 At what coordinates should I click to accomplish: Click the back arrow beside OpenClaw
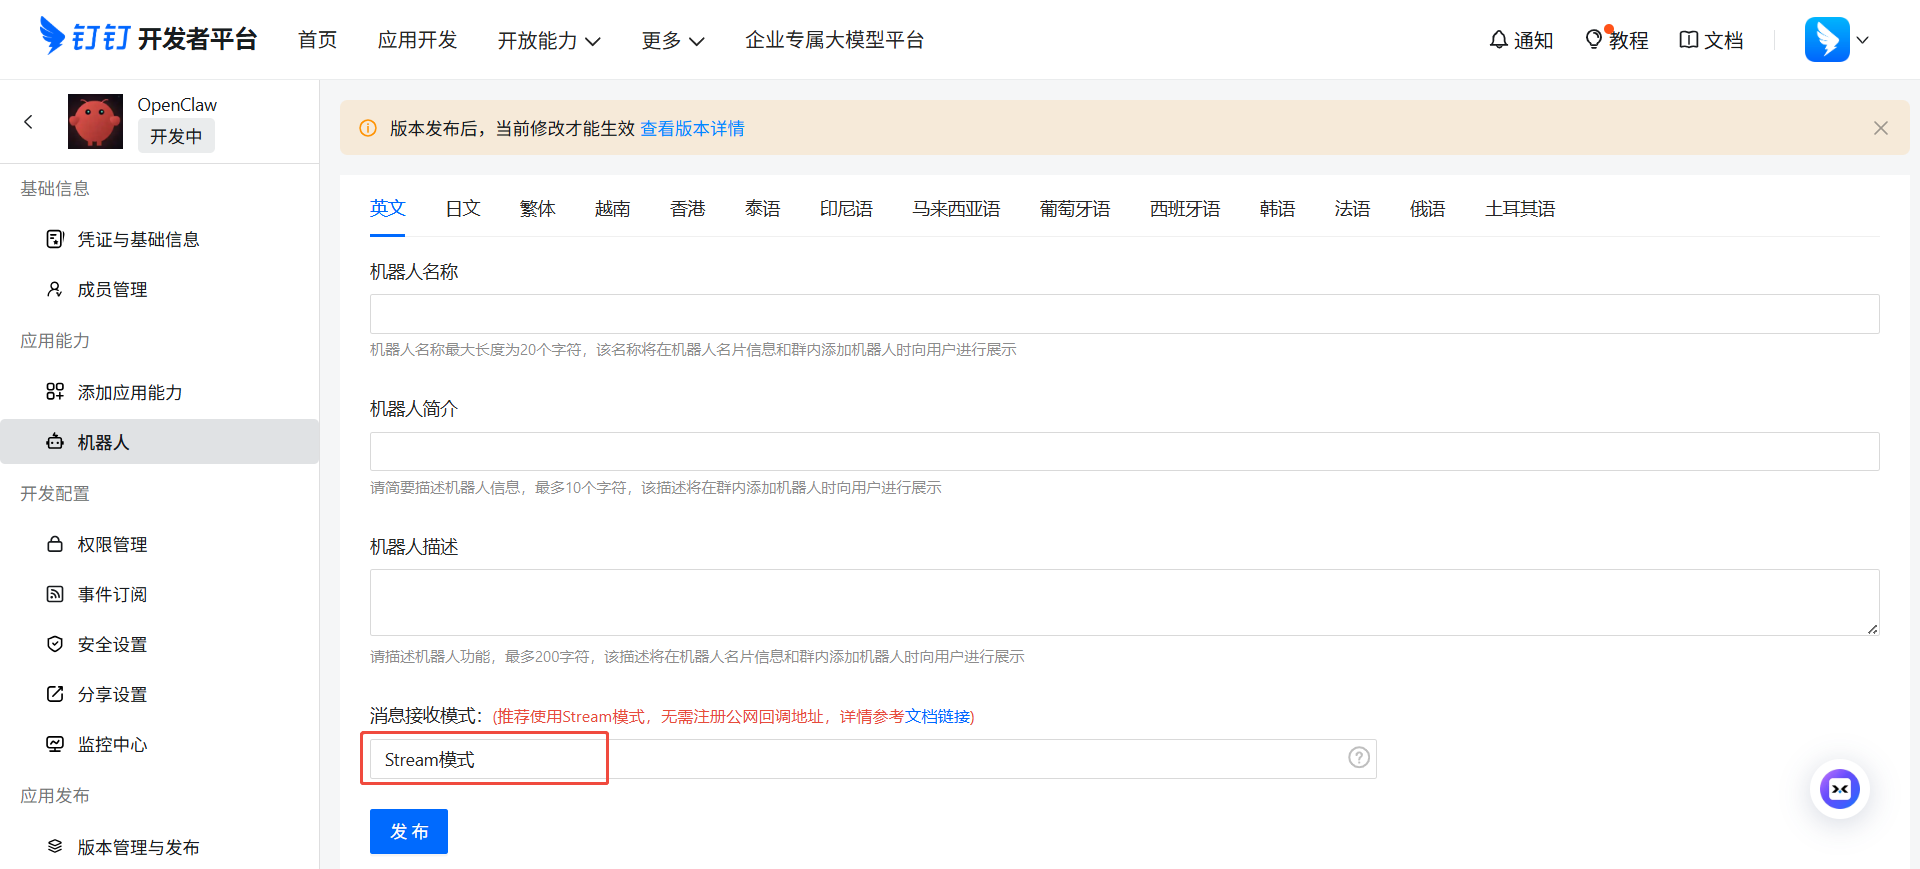28,122
